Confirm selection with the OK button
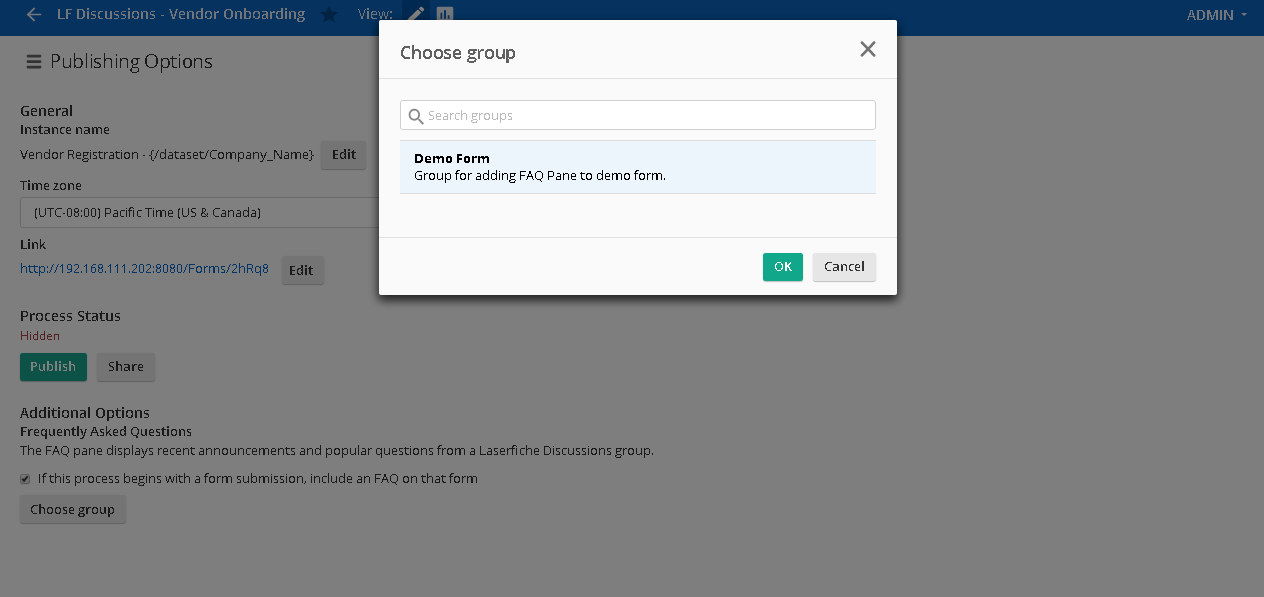This screenshot has width=1264, height=597. click(x=783, y=267)
